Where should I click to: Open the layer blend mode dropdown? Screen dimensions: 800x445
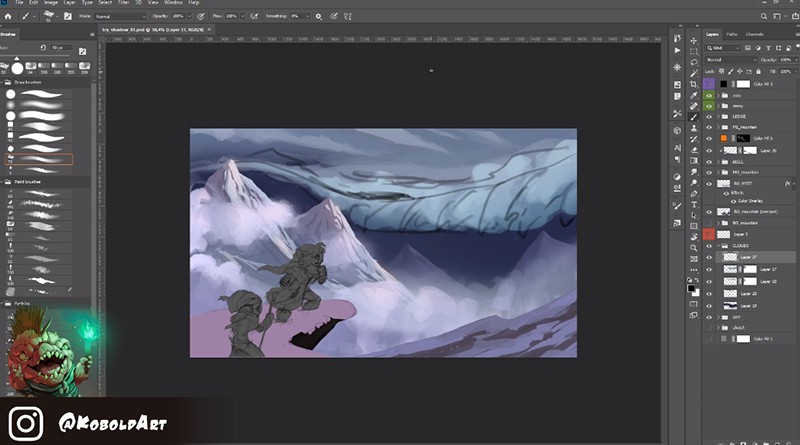(x=731, y=60)
